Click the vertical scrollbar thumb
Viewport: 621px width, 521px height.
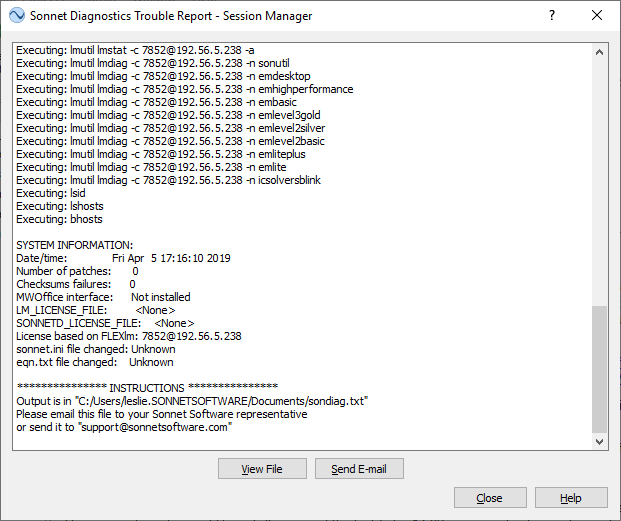pyautogui.click(x=599, y=369)
